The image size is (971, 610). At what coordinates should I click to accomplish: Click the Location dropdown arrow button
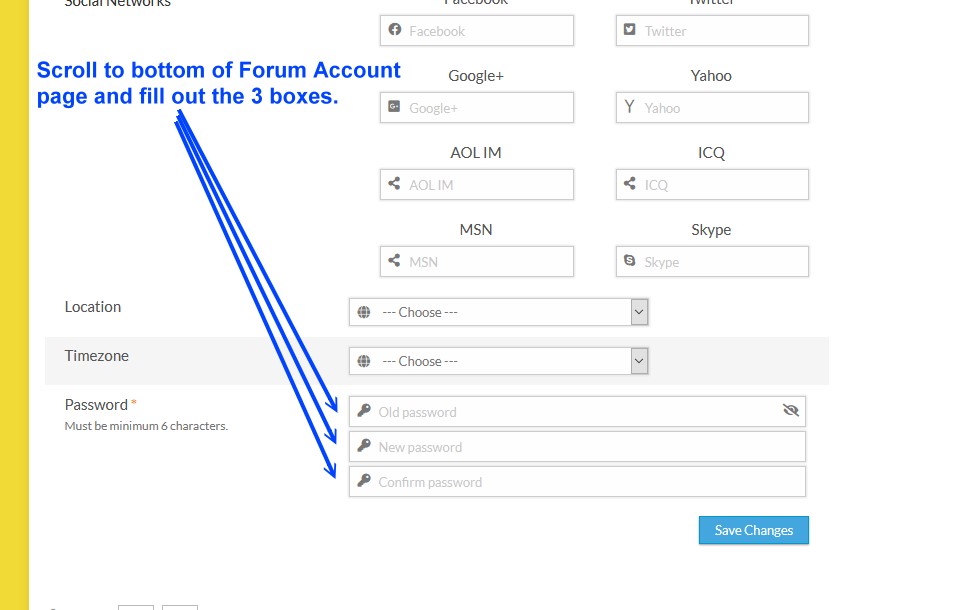pyautogui.click(x=639, y=312)
